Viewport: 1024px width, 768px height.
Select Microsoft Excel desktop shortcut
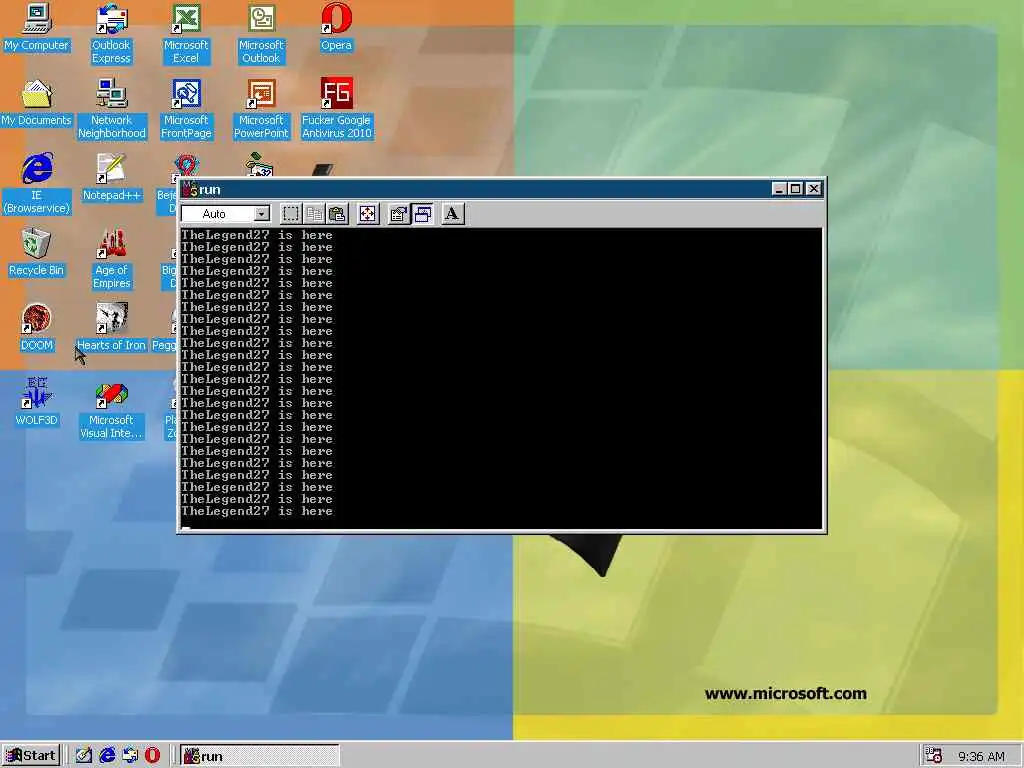[186, 33]
